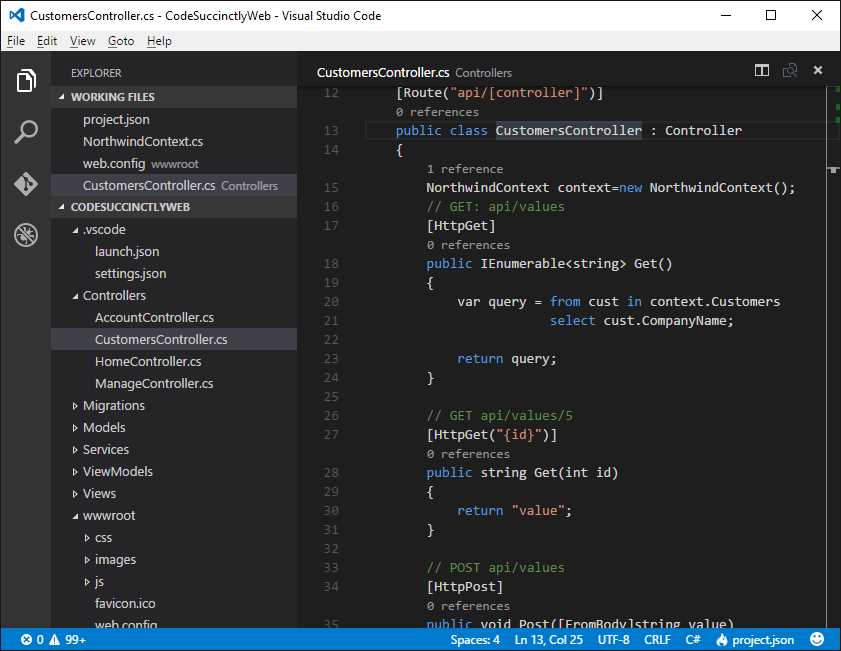Image resolution: width=841 pixels, height=651 pixels.
Task: Change line ending CRLF
Action: (x=657, y=640)
